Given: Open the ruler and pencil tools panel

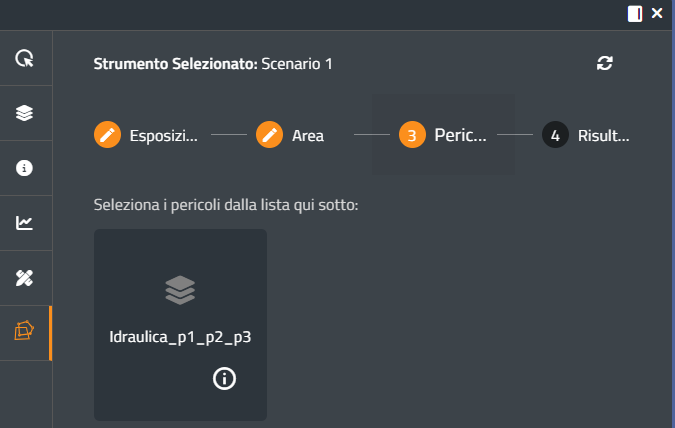Looking at the screenshot, I should point(25,278).
